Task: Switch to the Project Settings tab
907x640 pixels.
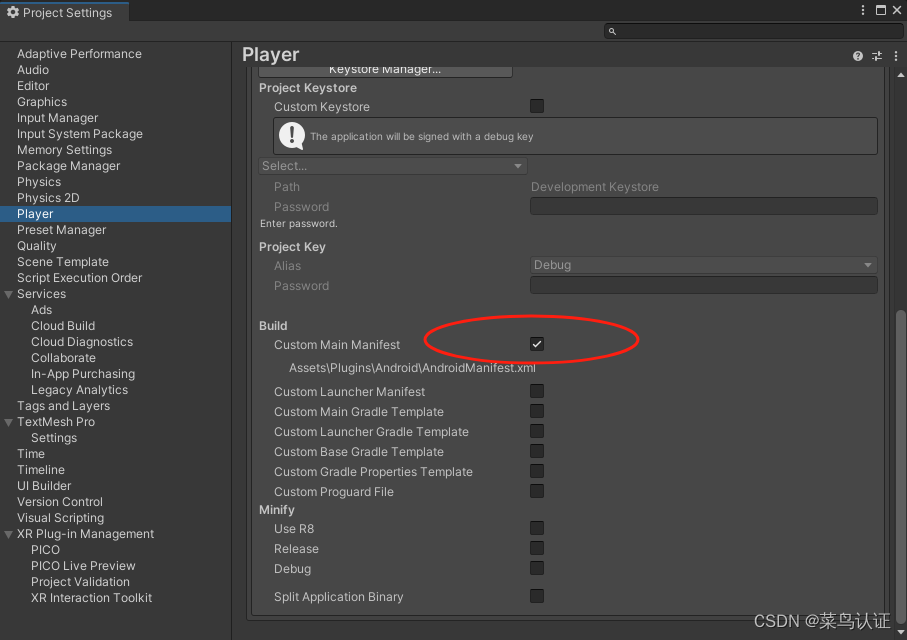Action: coord(65,12)
